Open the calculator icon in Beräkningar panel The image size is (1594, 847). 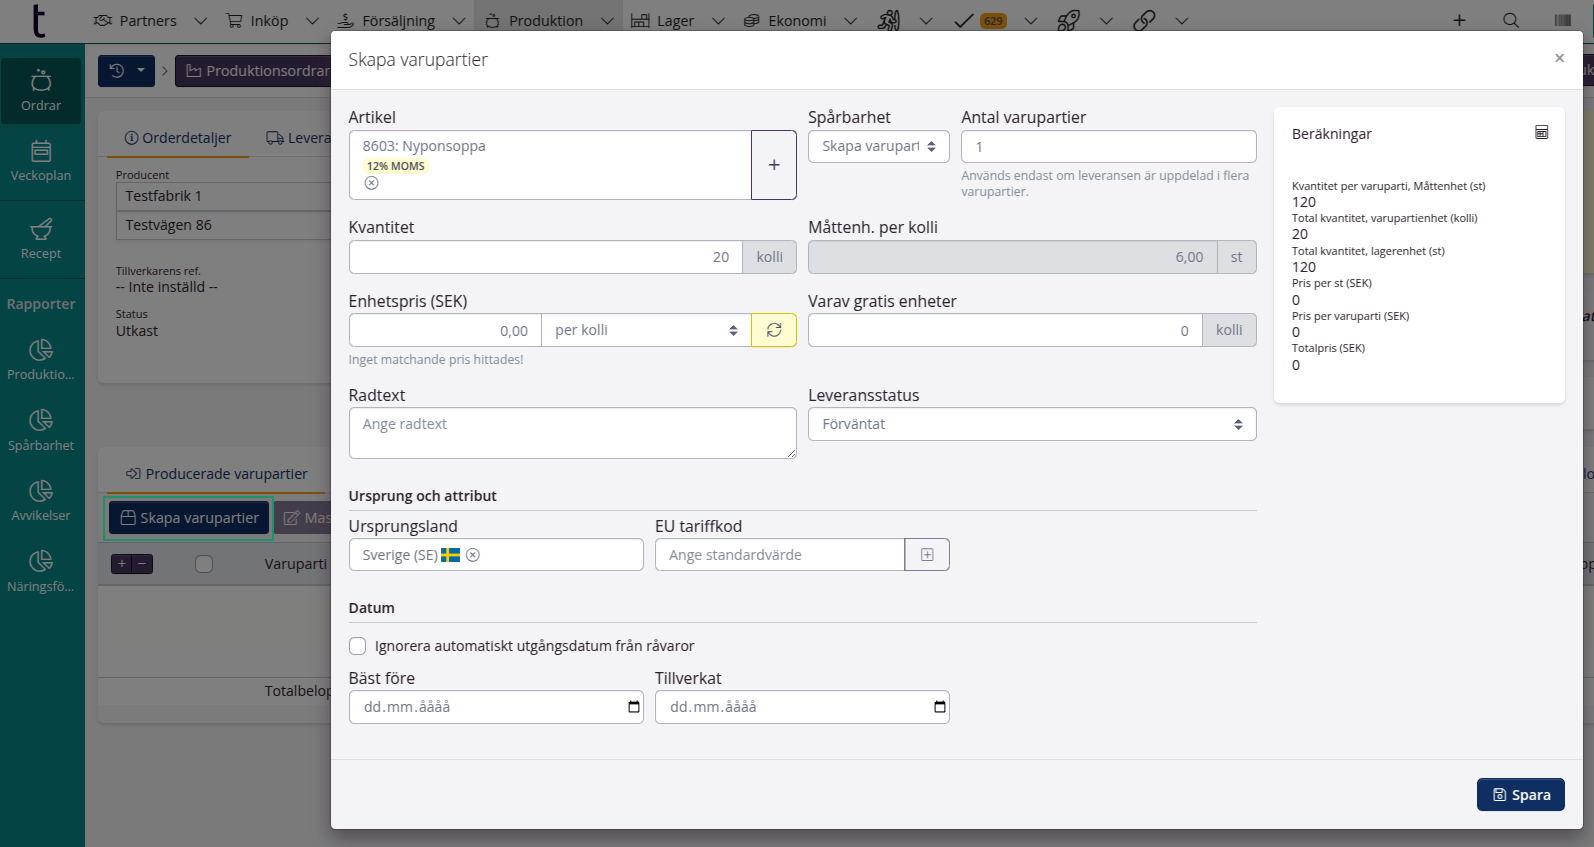pyautogui.click(x=1541, y=133)
